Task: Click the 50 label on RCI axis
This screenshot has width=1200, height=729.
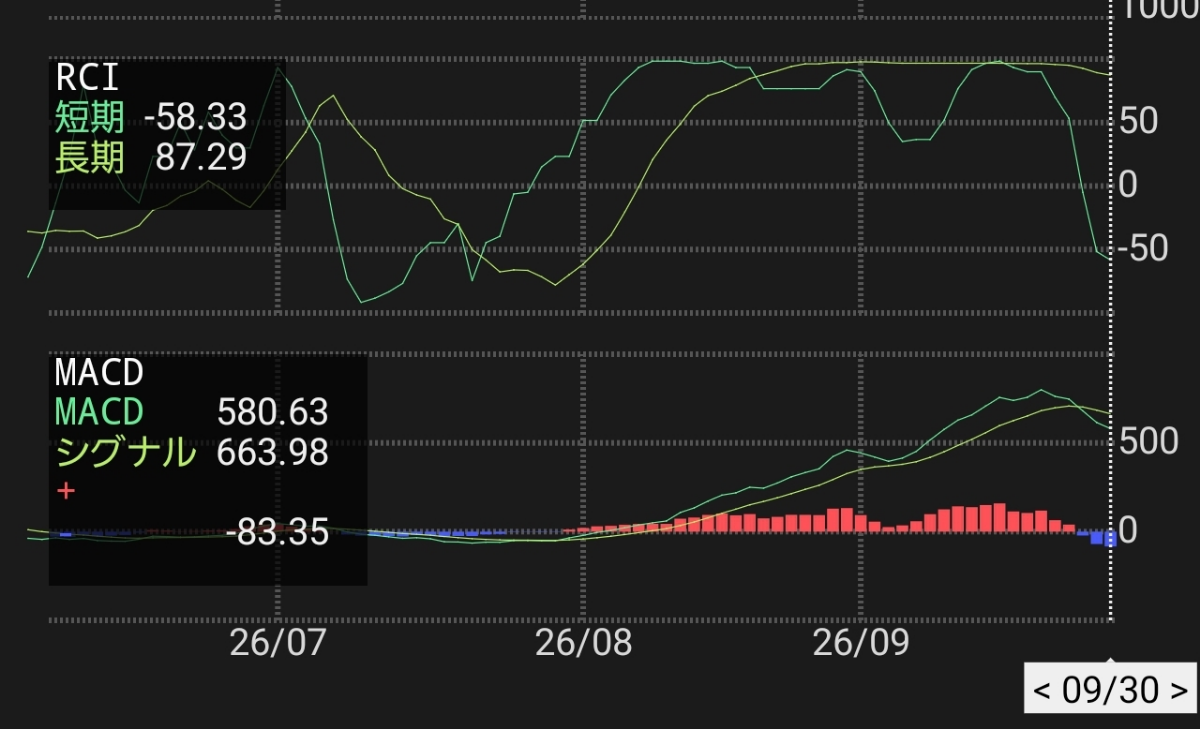Action: [1140, 121]
